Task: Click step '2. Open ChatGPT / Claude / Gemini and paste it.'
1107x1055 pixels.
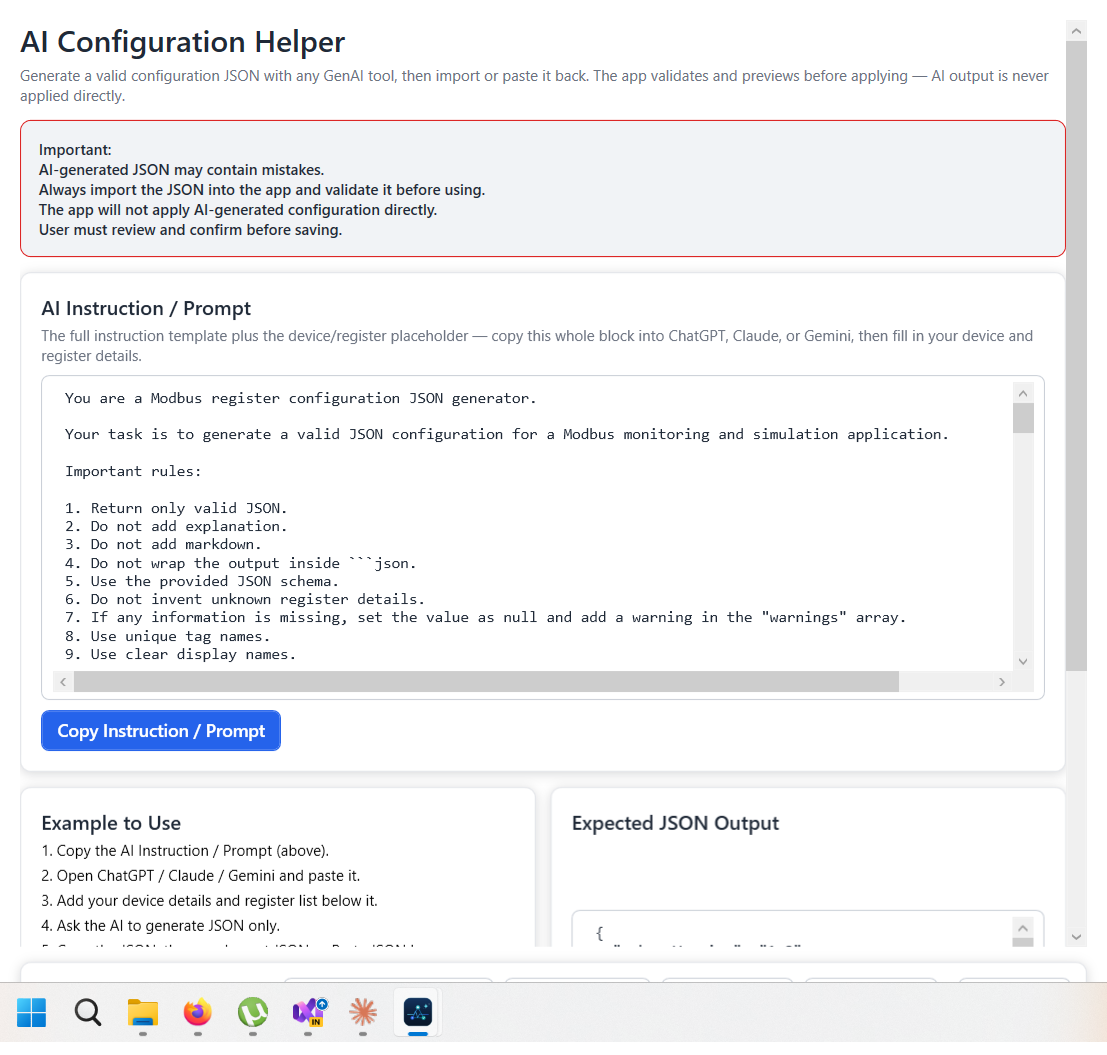Action: tap(201, 876)
